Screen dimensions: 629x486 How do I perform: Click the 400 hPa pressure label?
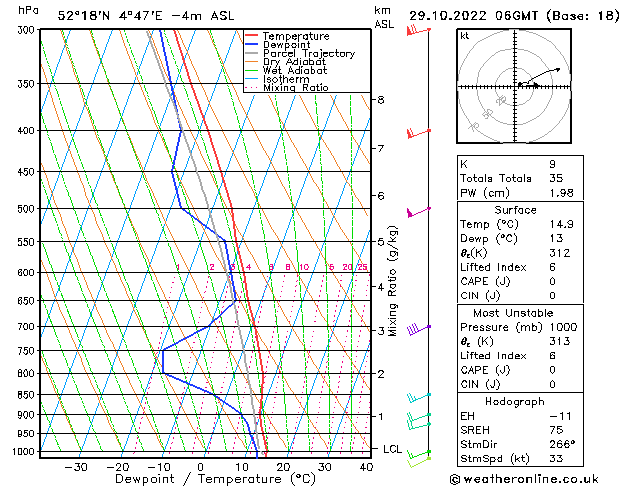(x=28, y=131)
